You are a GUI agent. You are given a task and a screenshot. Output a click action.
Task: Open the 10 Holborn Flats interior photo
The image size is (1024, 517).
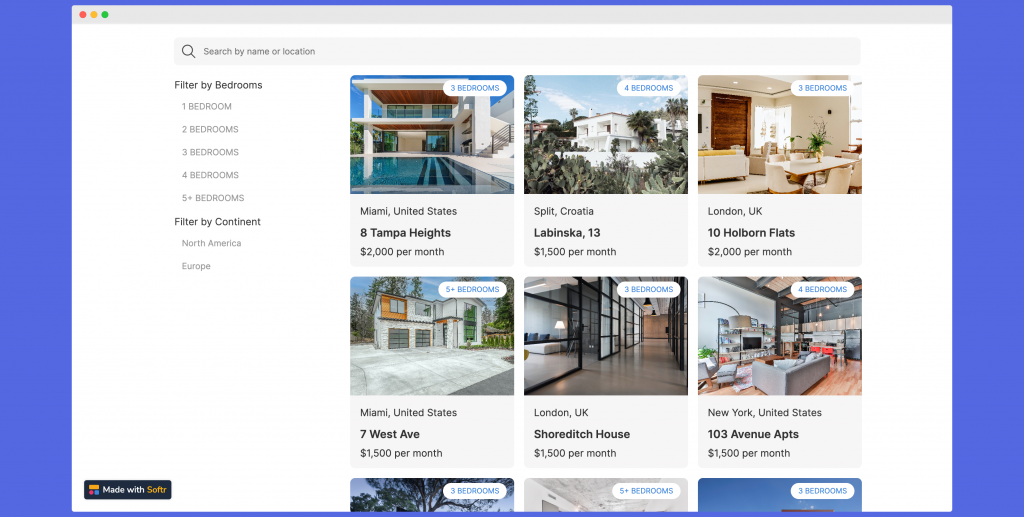coord(780,134)
